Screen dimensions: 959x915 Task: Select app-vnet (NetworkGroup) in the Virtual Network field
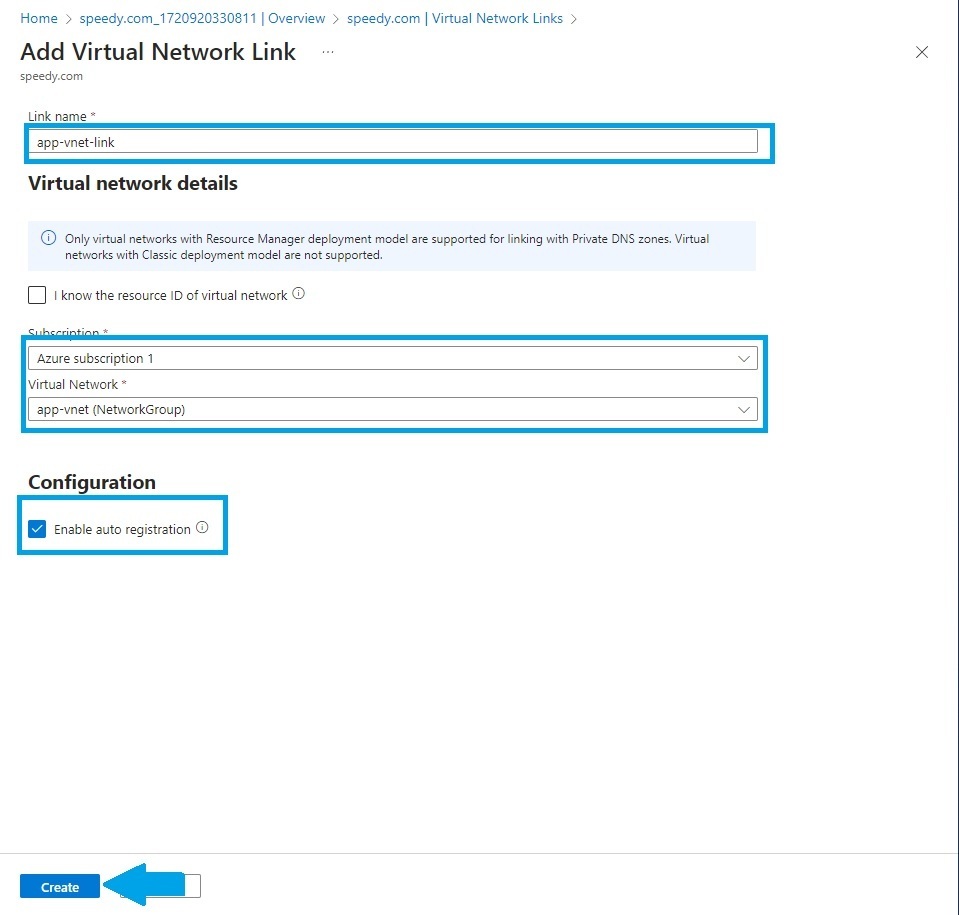tap(394, 409)
